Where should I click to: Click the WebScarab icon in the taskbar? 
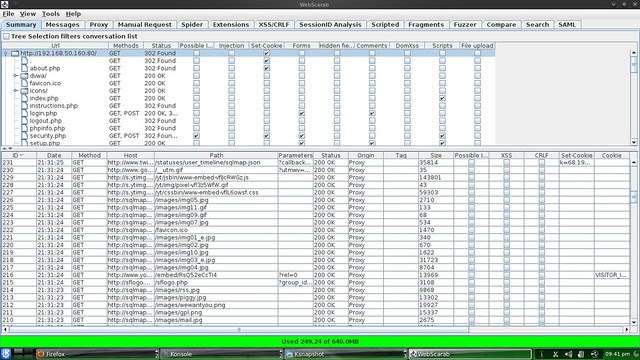click(413, 354)
